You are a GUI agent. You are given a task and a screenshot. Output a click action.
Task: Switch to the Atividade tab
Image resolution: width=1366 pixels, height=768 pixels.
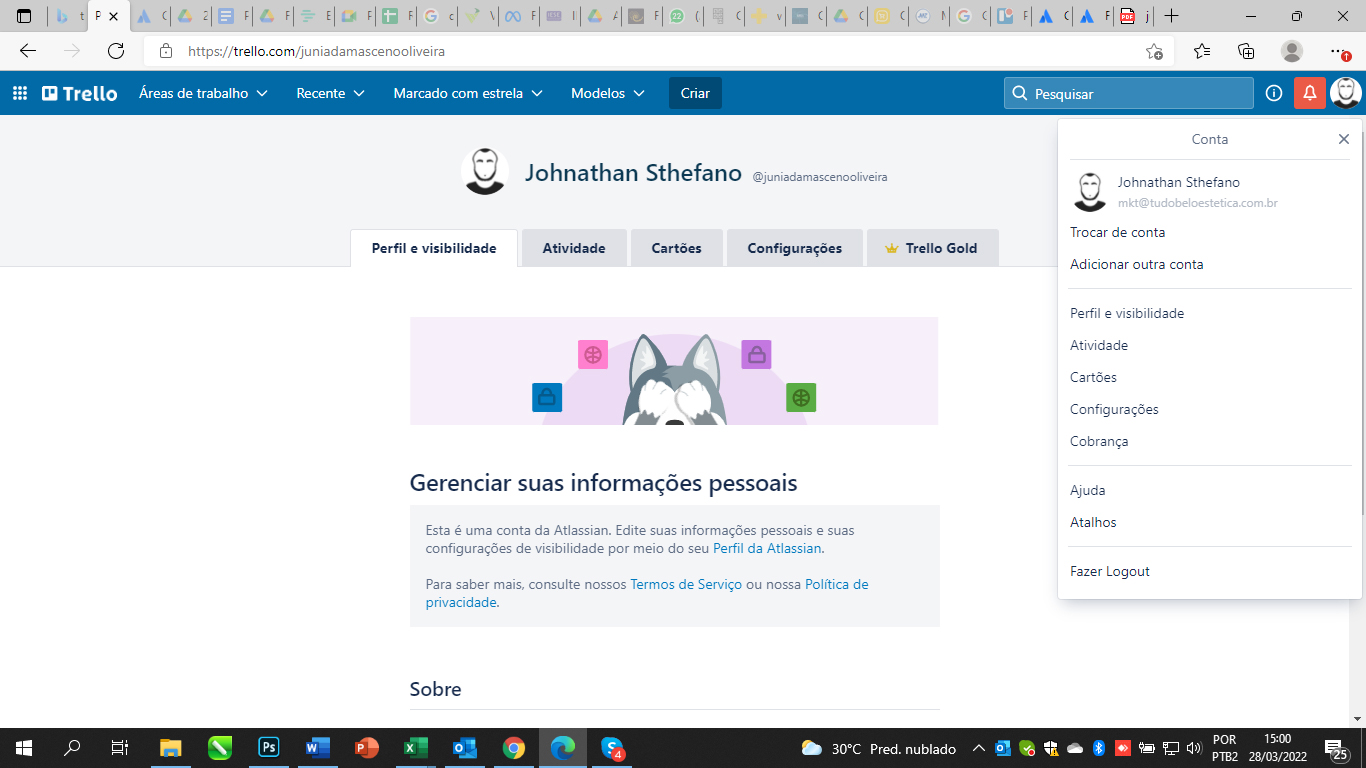[574, 248]
